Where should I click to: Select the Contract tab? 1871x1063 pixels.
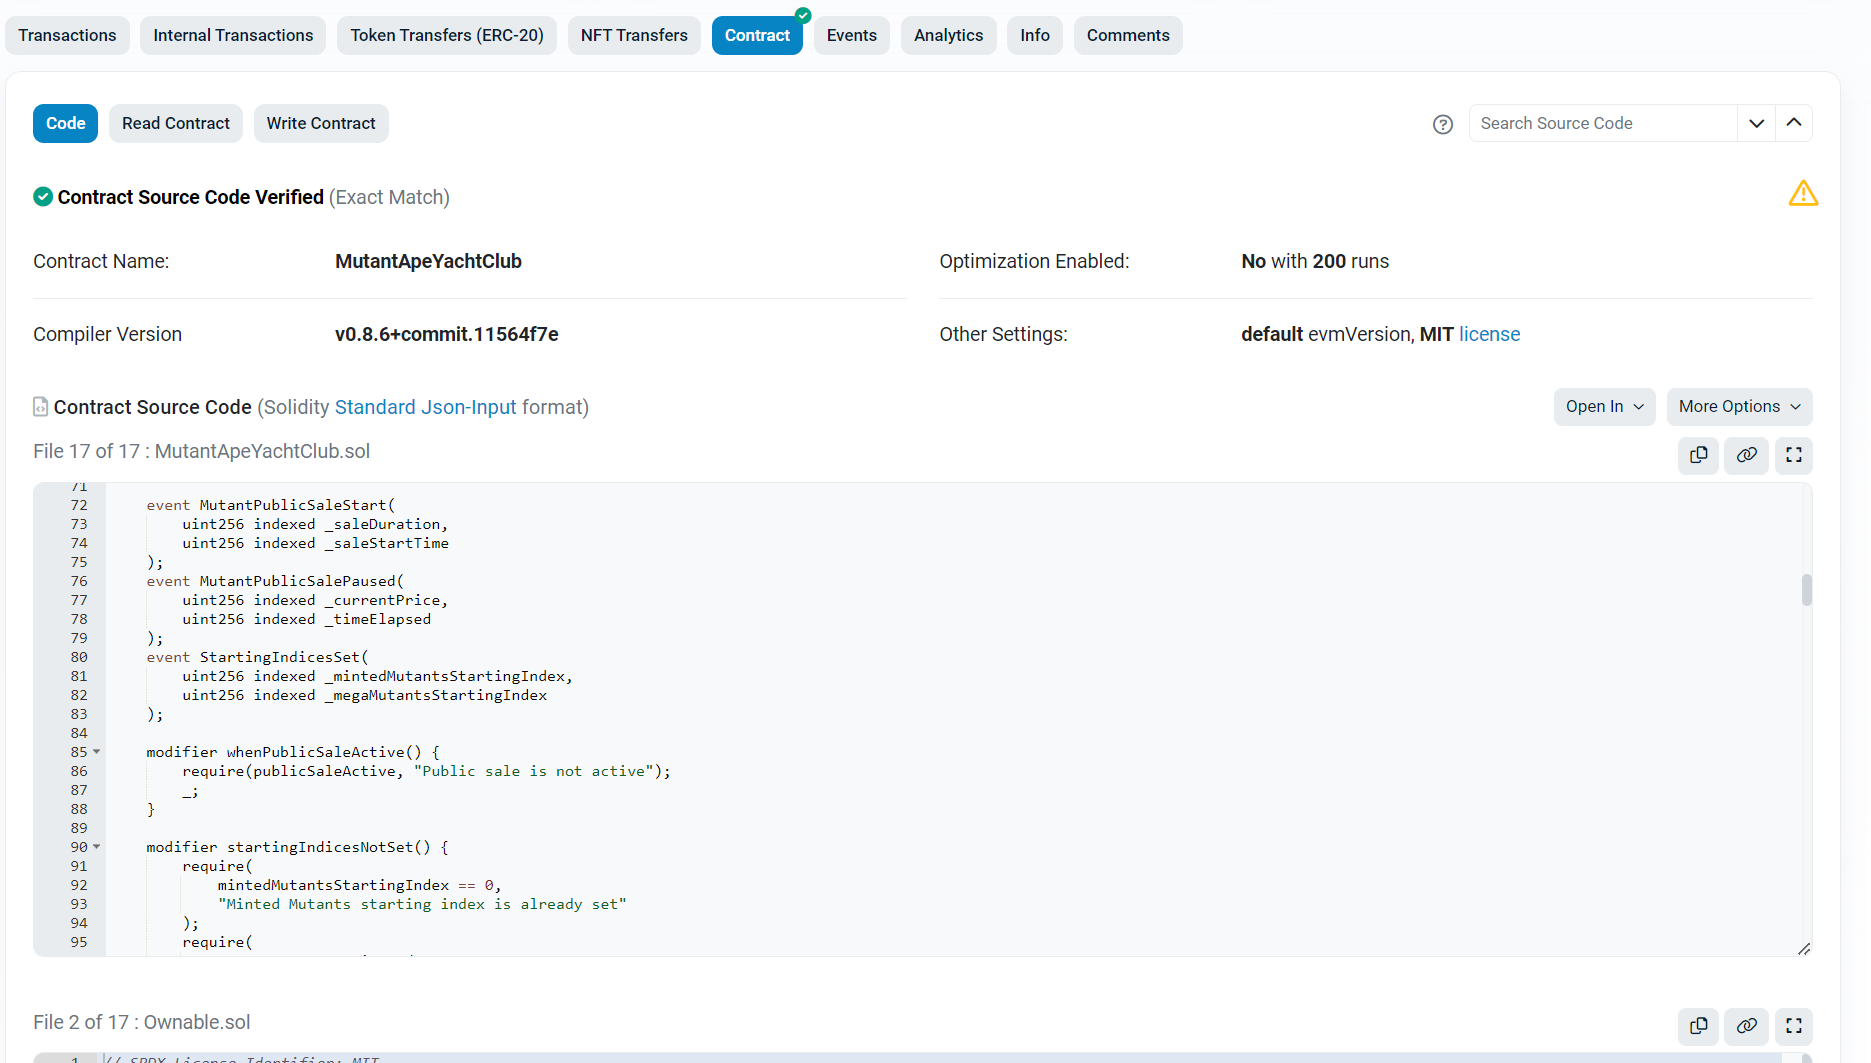[757, 36]
